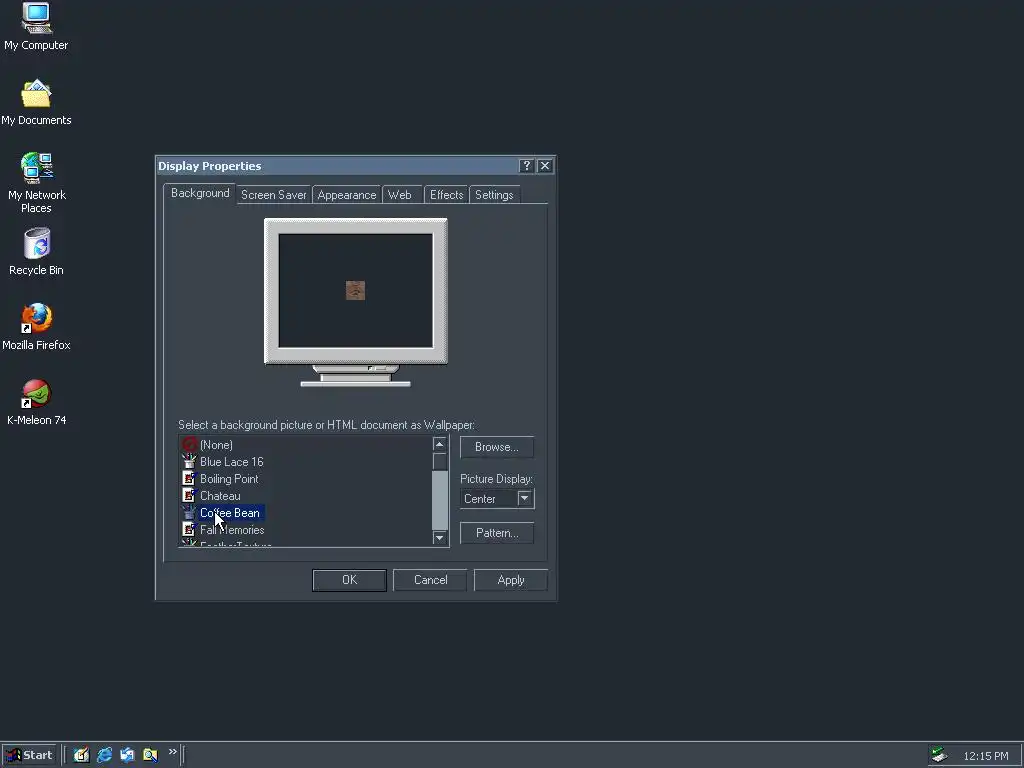Switch to the Background tab
1024x768 pixels.
(x=200, y=193)
